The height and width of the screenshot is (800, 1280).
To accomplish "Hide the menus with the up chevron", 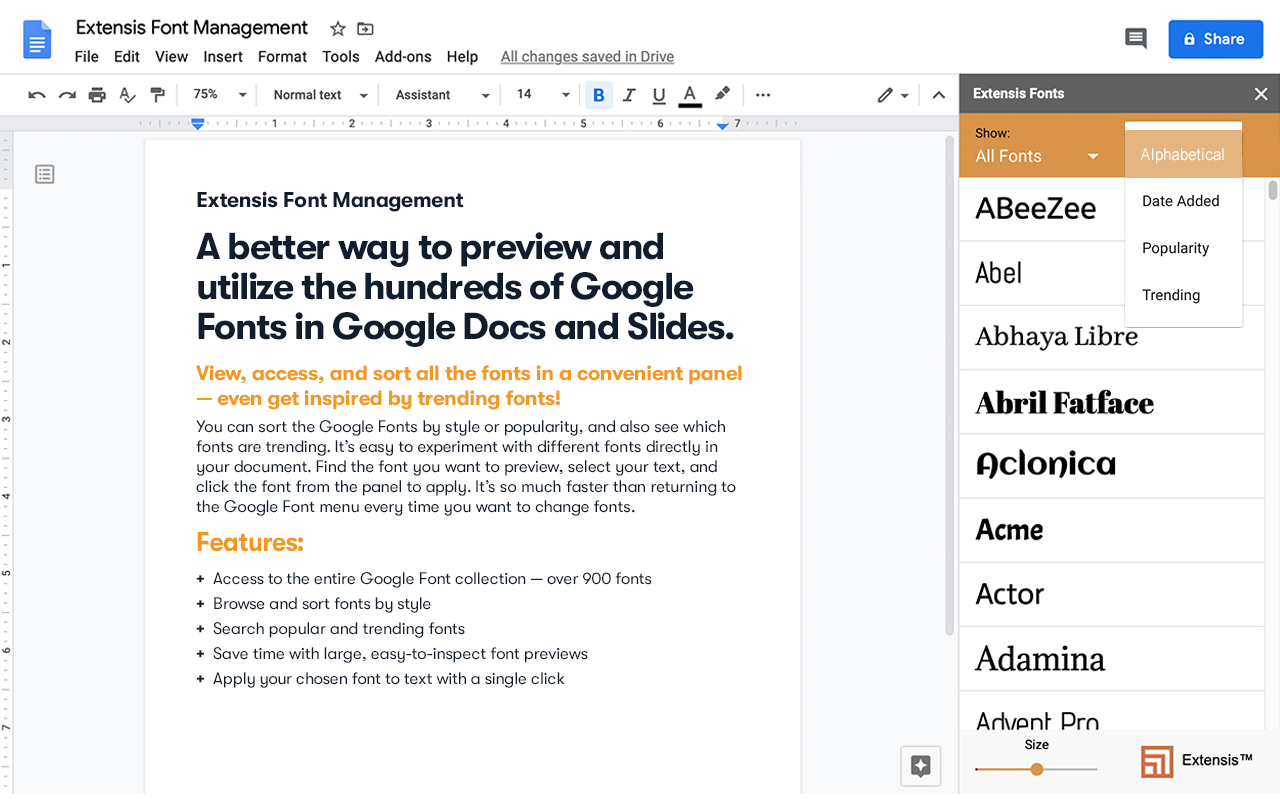I will pos(938,95).
